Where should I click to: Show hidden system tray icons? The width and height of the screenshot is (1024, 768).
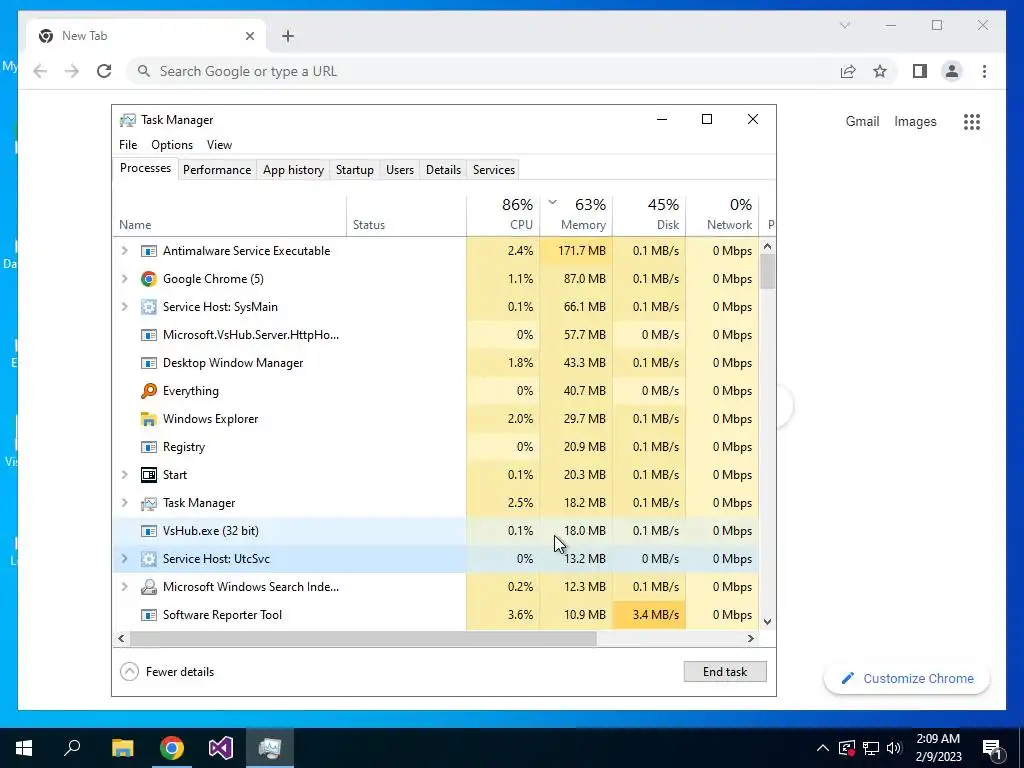click(x=823, y=748)
